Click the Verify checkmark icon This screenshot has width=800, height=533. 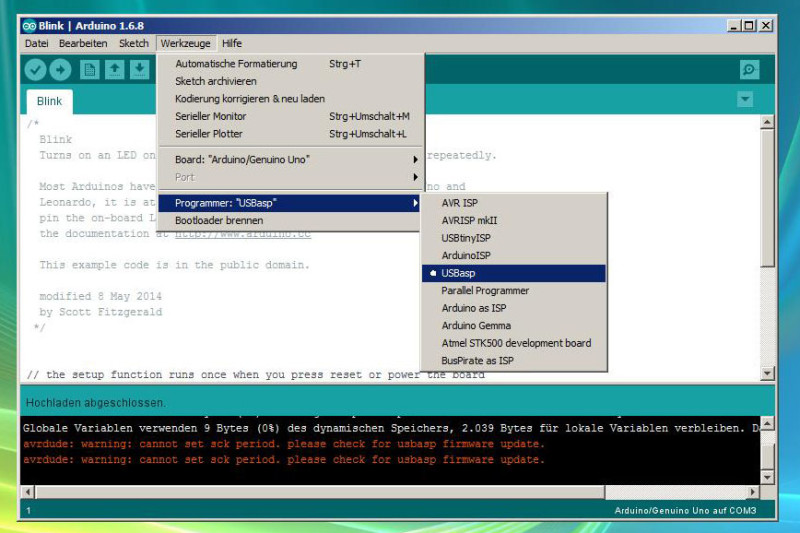[x=35, y=69]
